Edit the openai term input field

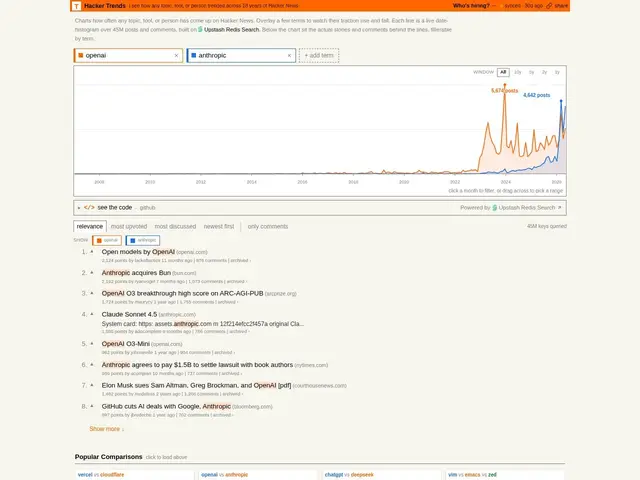pyautogui.click(x=129, y=56)
